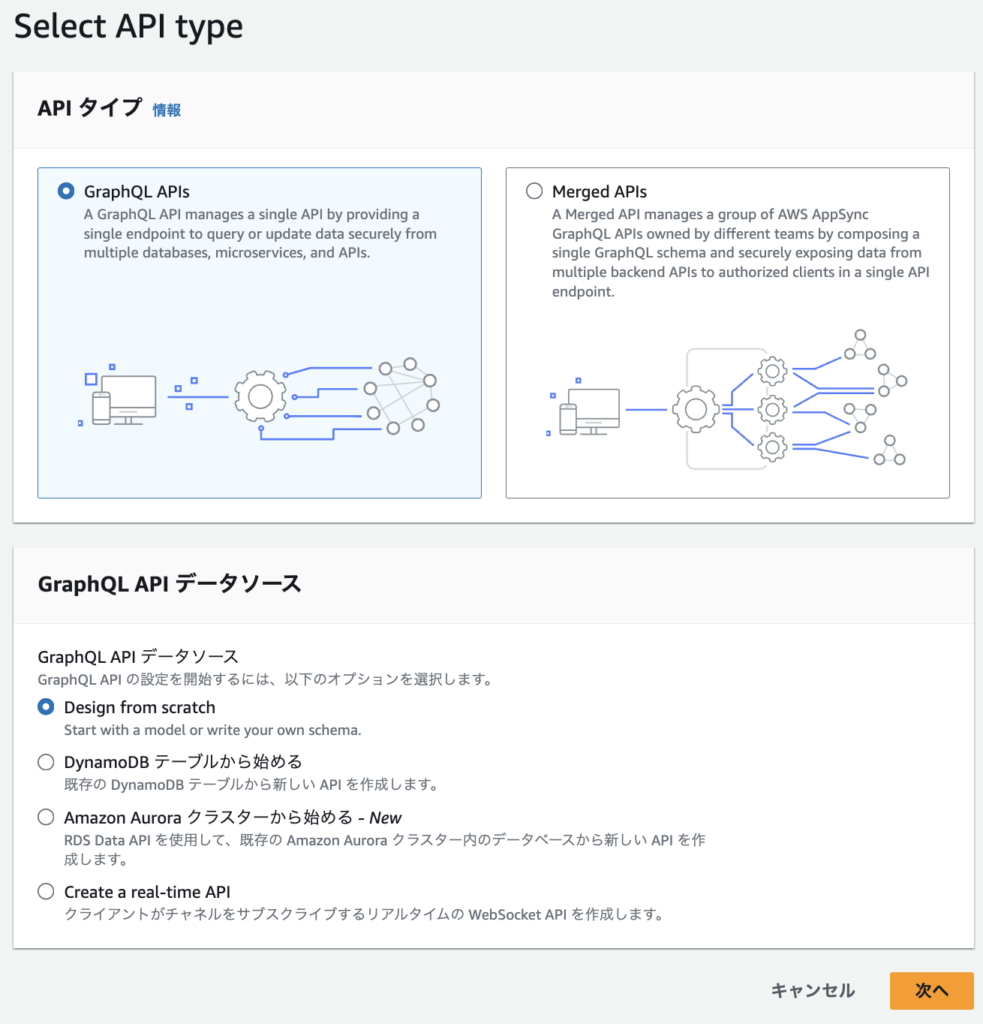Image resolution: width=983 pixels, height=1024 pixels.
Task: Click the Merged APIs selection card
Action: [x=727, y=330]
